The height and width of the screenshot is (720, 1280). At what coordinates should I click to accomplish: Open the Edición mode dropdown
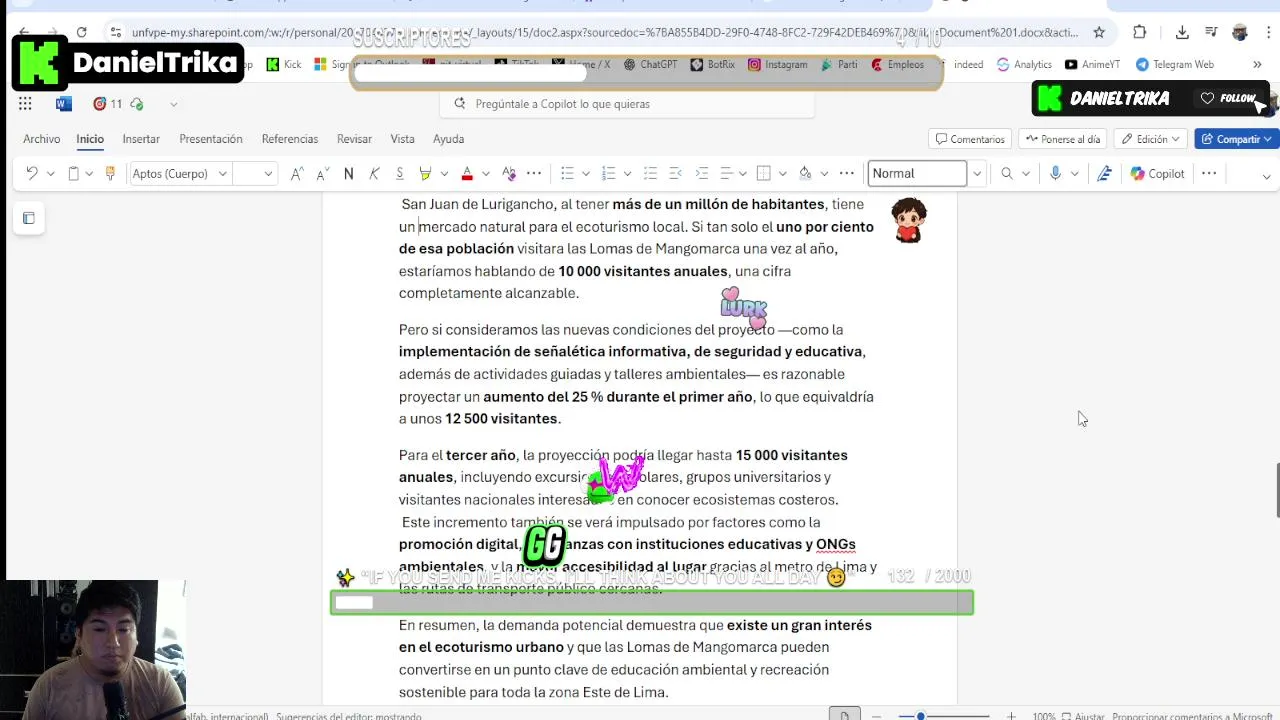[x=1151, y=139]
